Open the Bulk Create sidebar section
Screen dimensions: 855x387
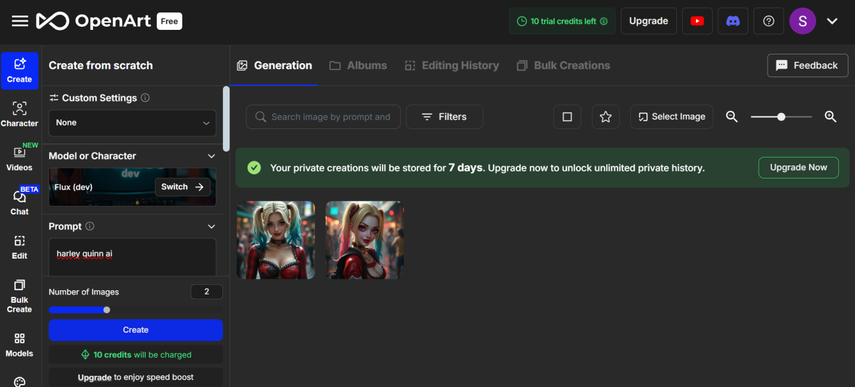click(x=20, y=296)
